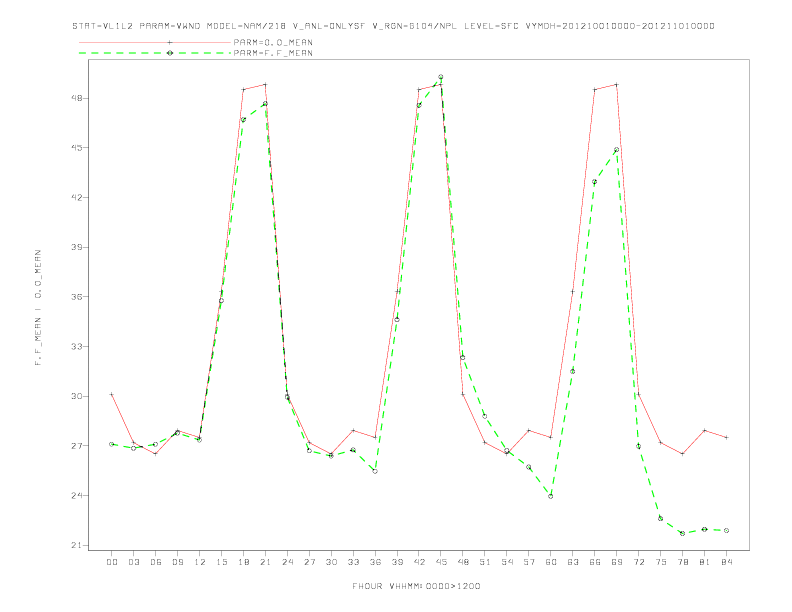
Task: Click x-axis forecast hour label 51
Action: 485,562
